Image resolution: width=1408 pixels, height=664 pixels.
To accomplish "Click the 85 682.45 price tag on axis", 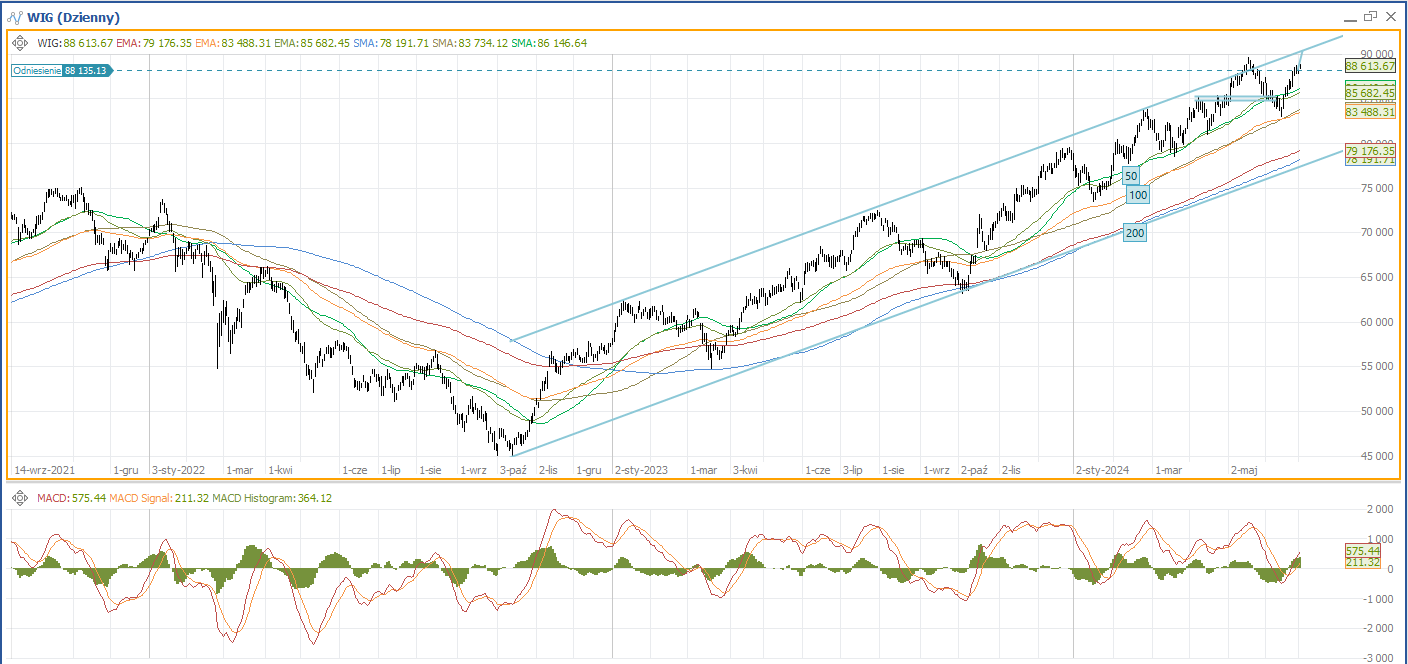I will point(1370,93).
